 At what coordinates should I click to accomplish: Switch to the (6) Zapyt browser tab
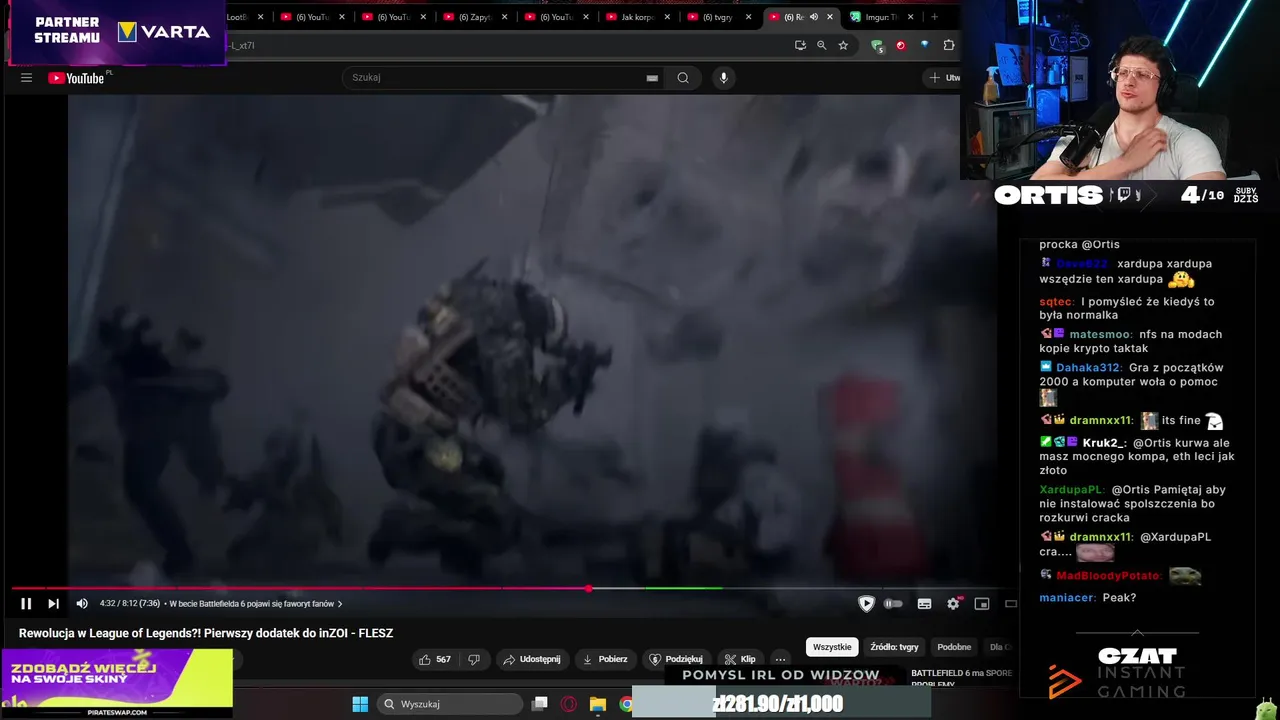point(474,17)
